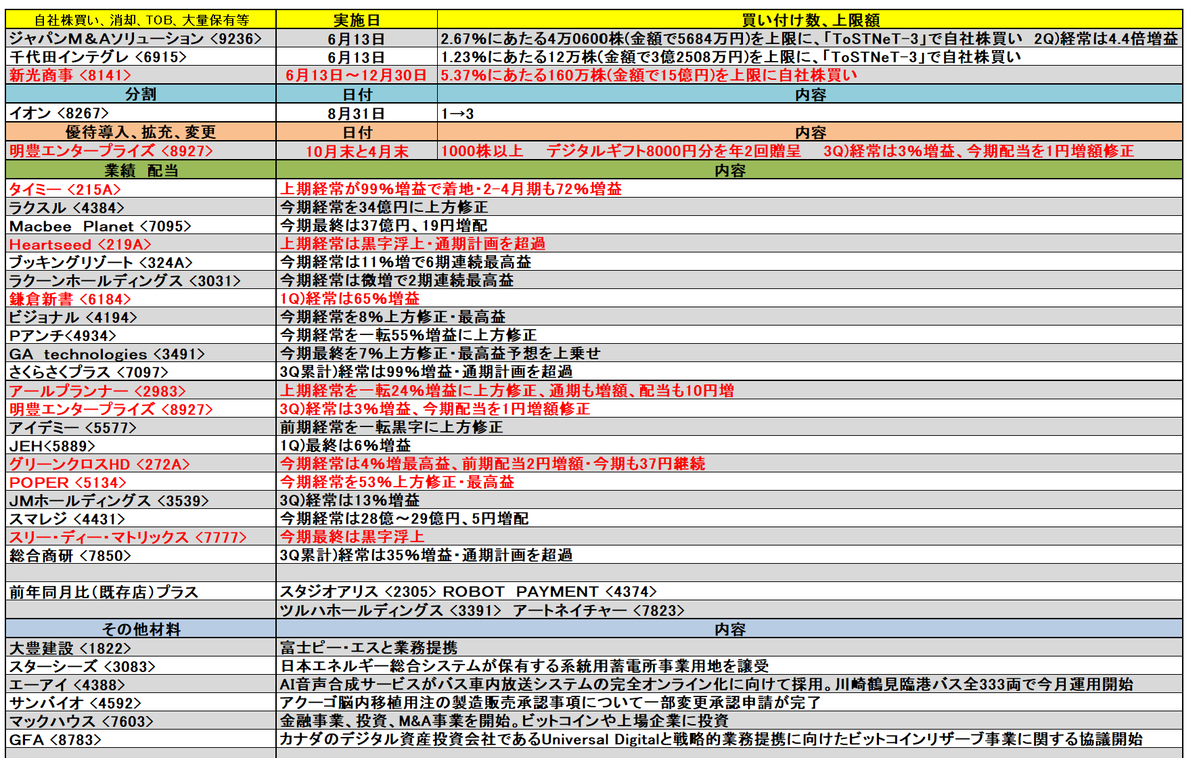
Task: Click the Heartseed <219A> cell
Action: click(141, 244)
